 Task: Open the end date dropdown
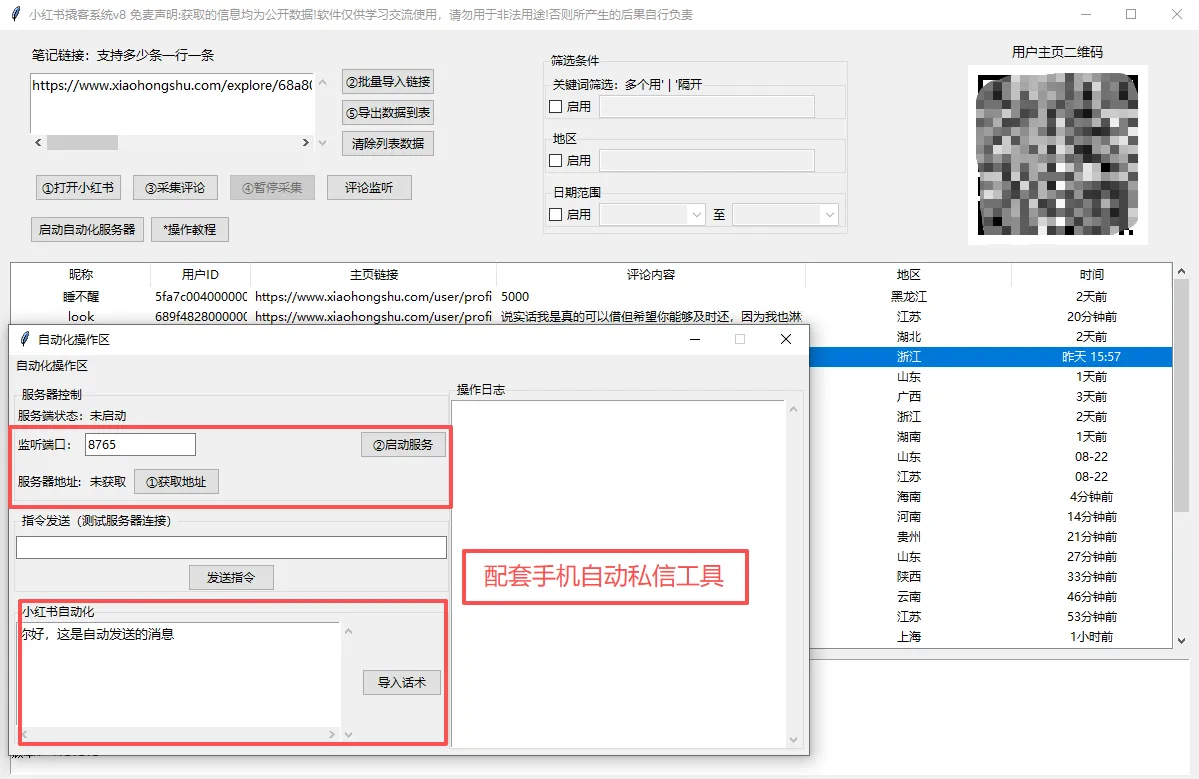pyautogui.click(x=828, y=215)
